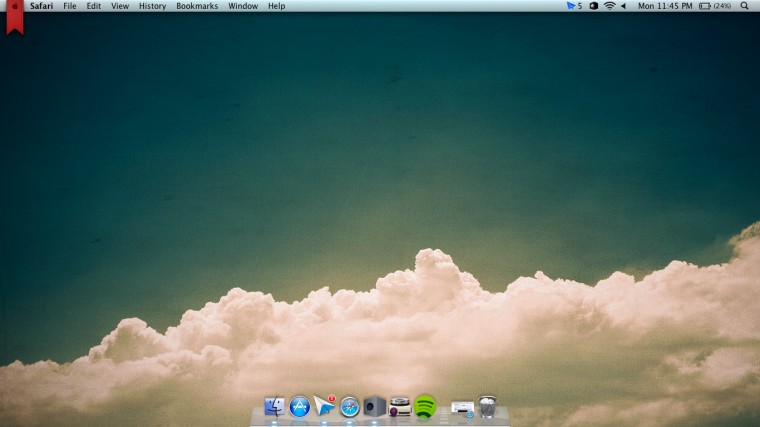Open the gray cube app in the dock
The height and width of the screenshot is (427, 760).
[375, 407]
